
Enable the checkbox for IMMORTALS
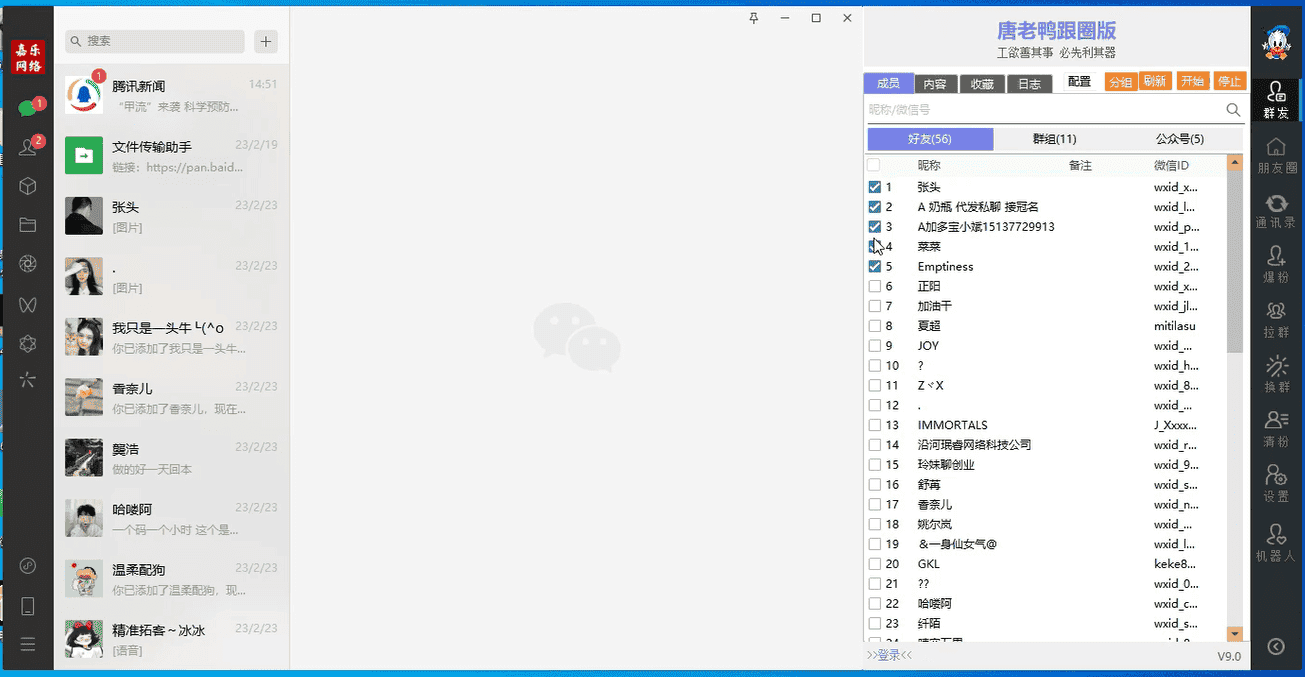pyautogui.click(x=874, y=425)
